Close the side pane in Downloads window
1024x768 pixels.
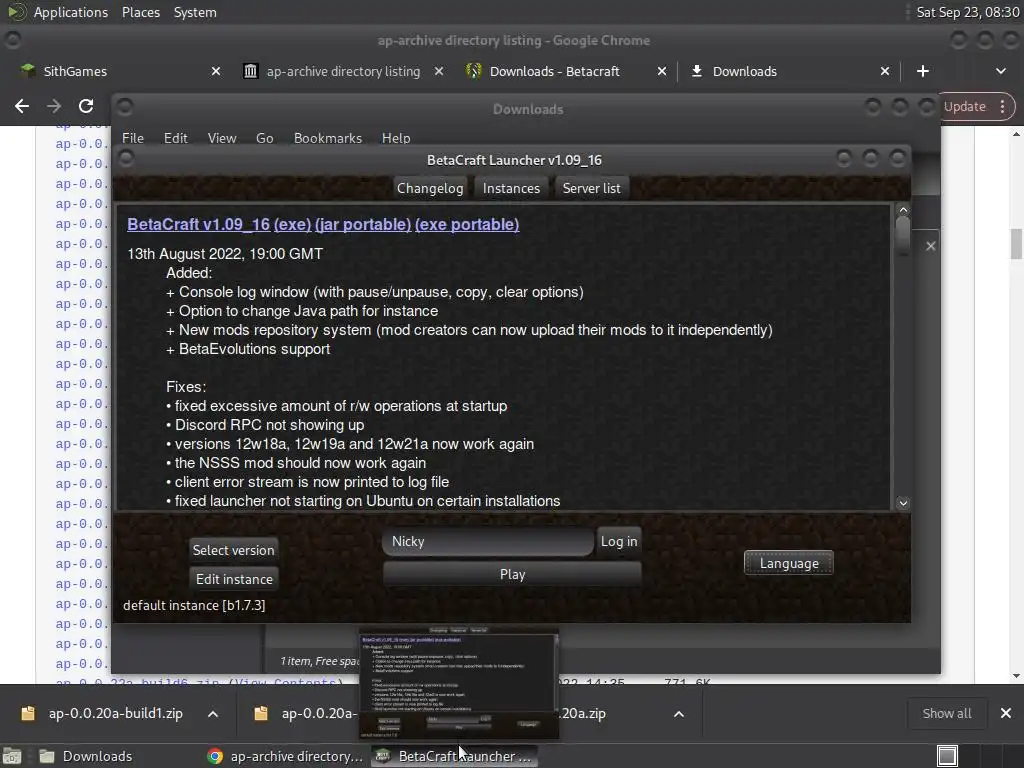(x=931, y=246)
